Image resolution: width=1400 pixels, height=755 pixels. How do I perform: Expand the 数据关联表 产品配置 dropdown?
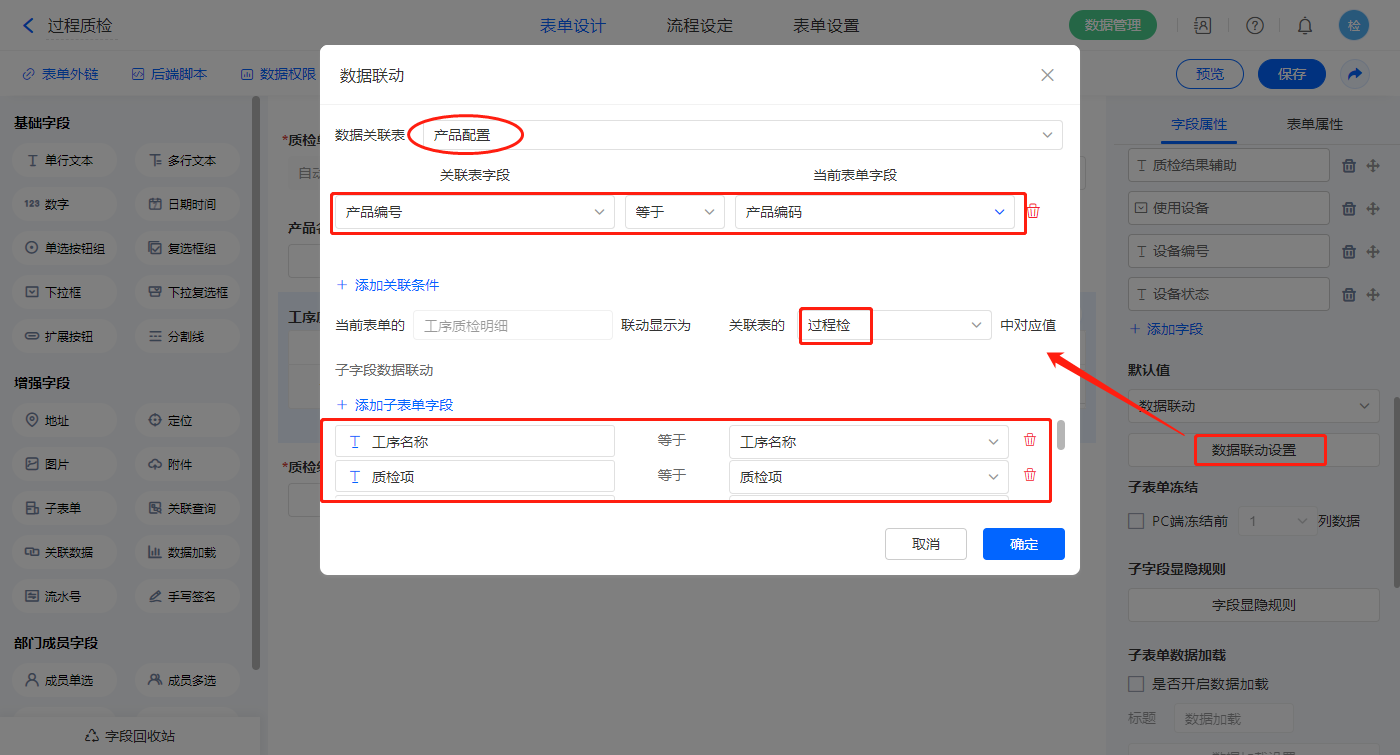pos(740,135)
